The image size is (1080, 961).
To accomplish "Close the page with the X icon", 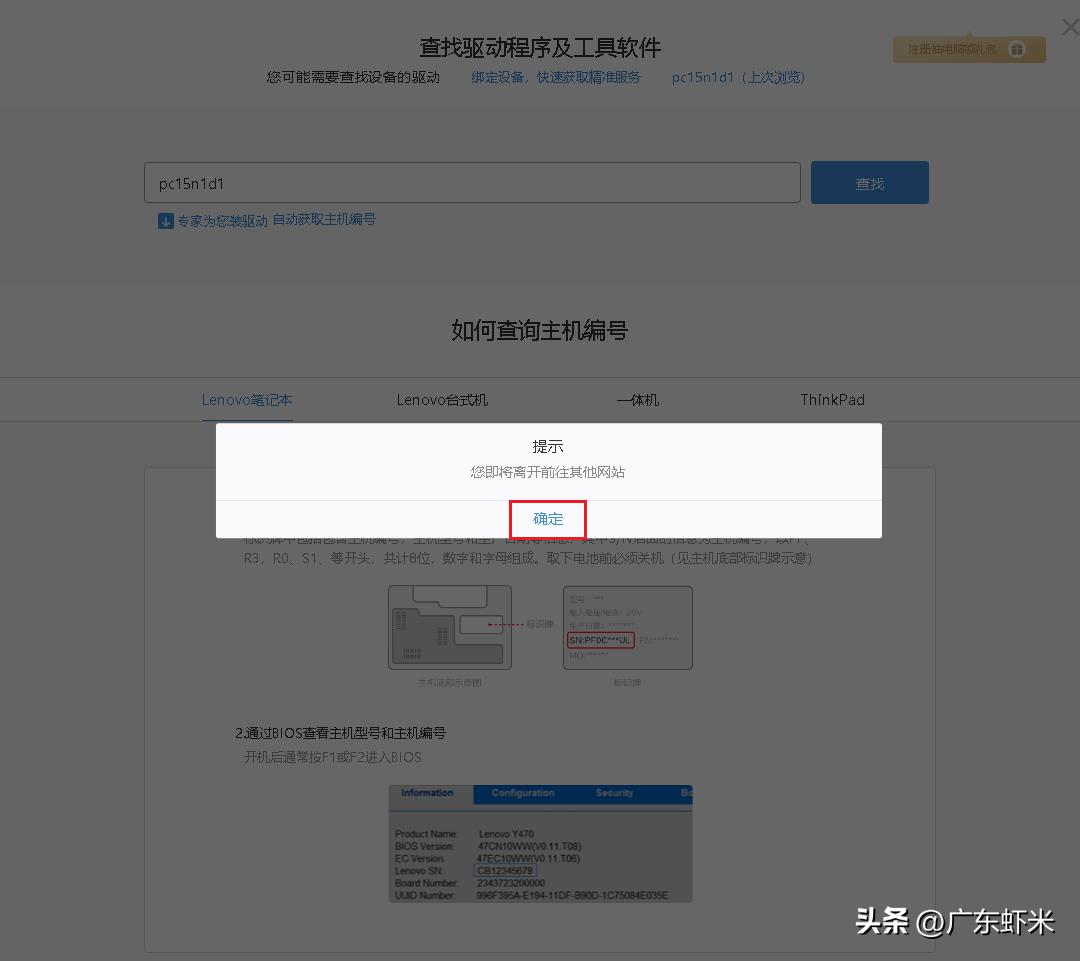I will click(x=1069, y=27).
